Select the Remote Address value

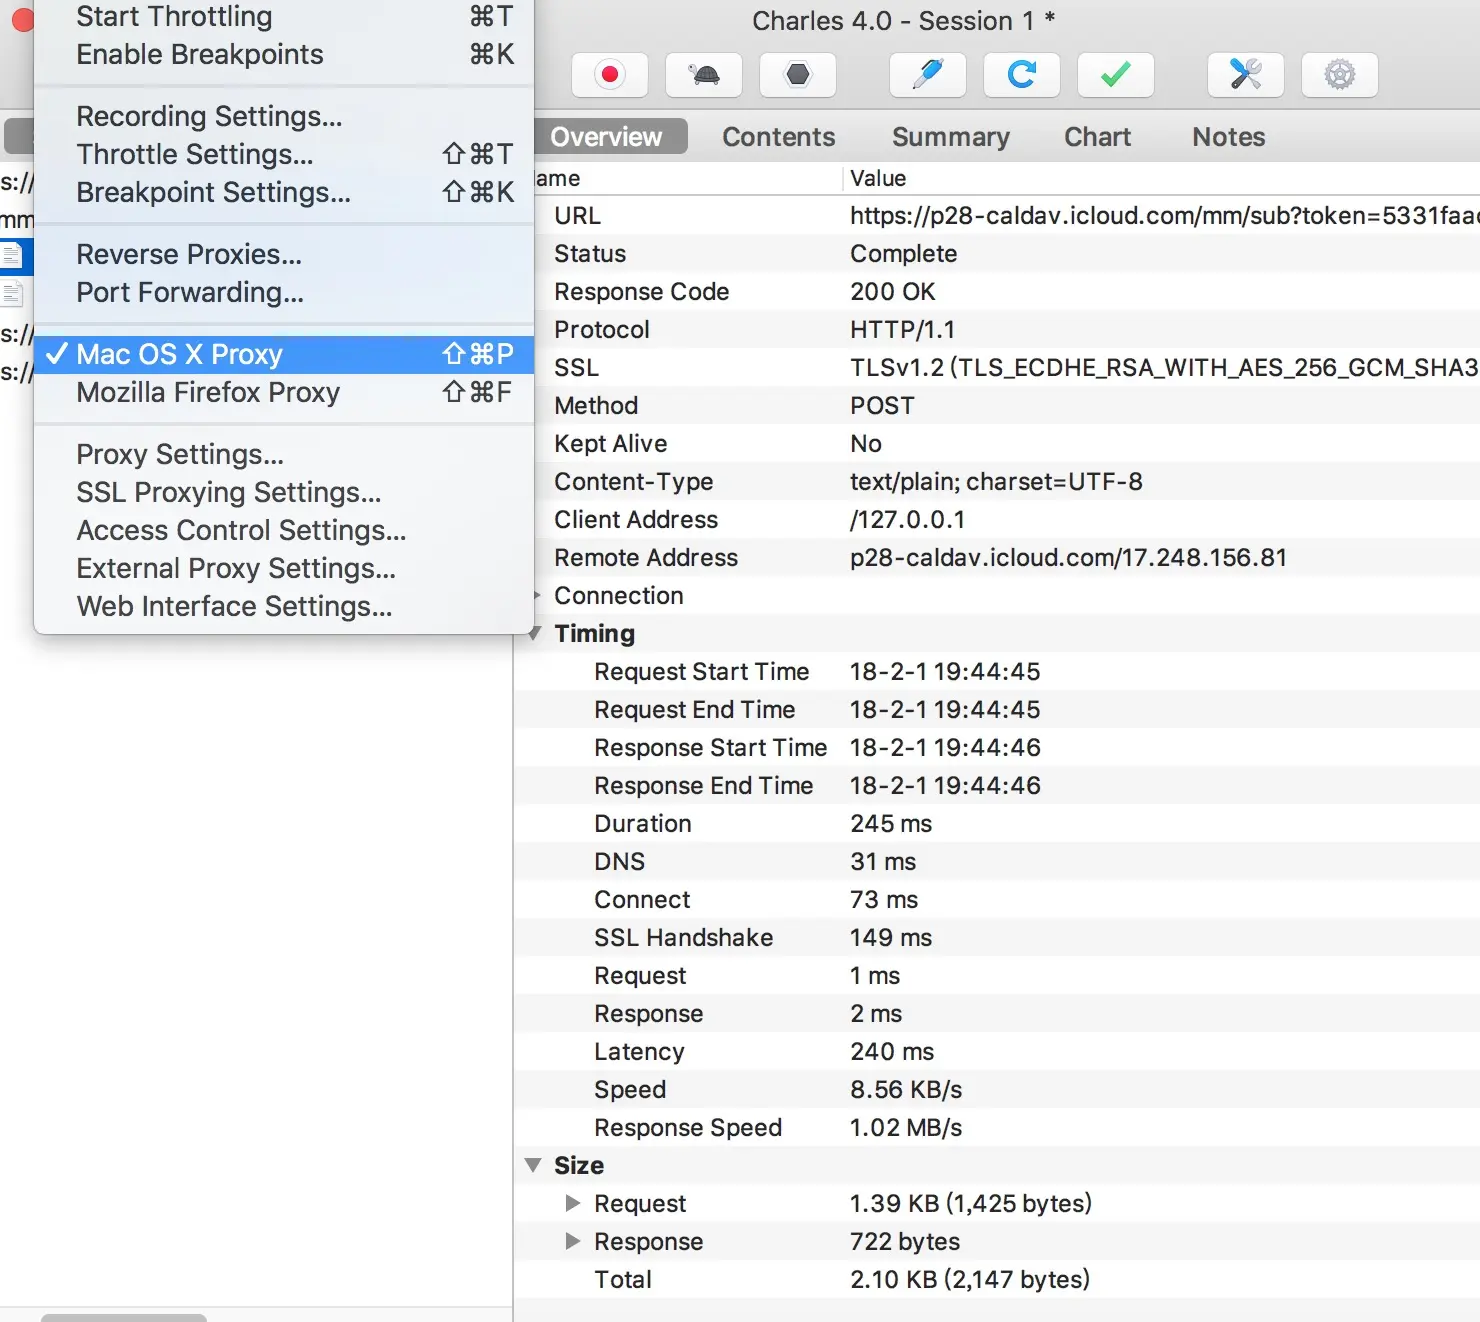pyautogui.click(x=1068, y=558)
